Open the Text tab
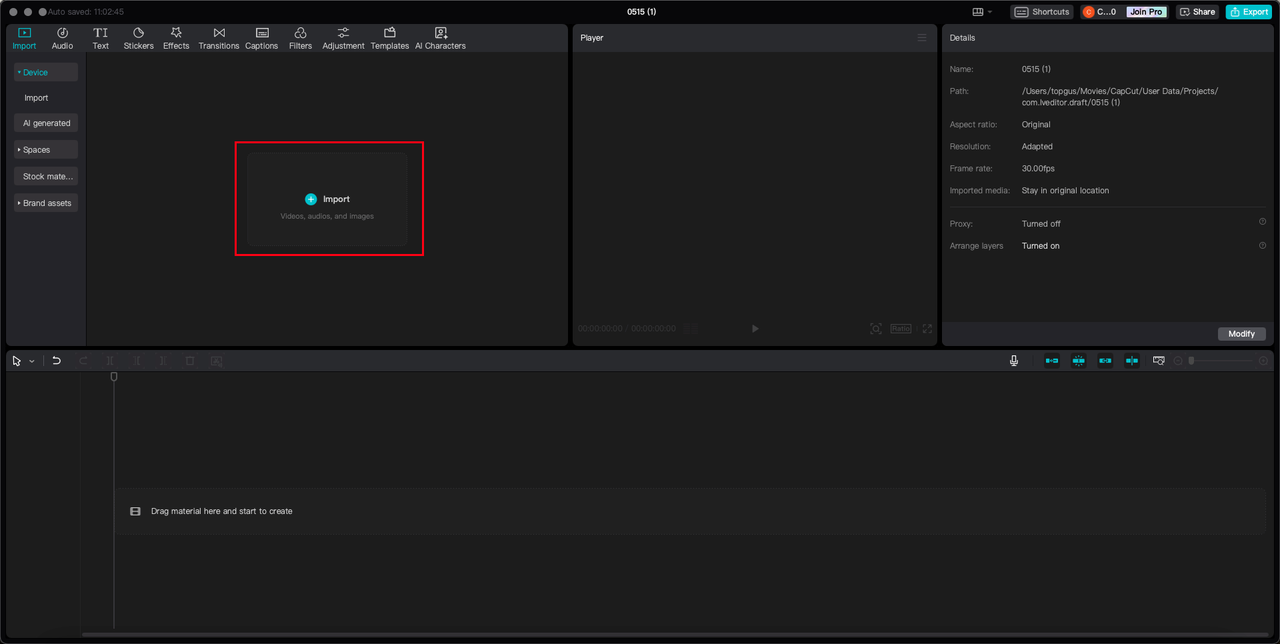The height and width of the screenshot is (644, 1280). point(101,38)
